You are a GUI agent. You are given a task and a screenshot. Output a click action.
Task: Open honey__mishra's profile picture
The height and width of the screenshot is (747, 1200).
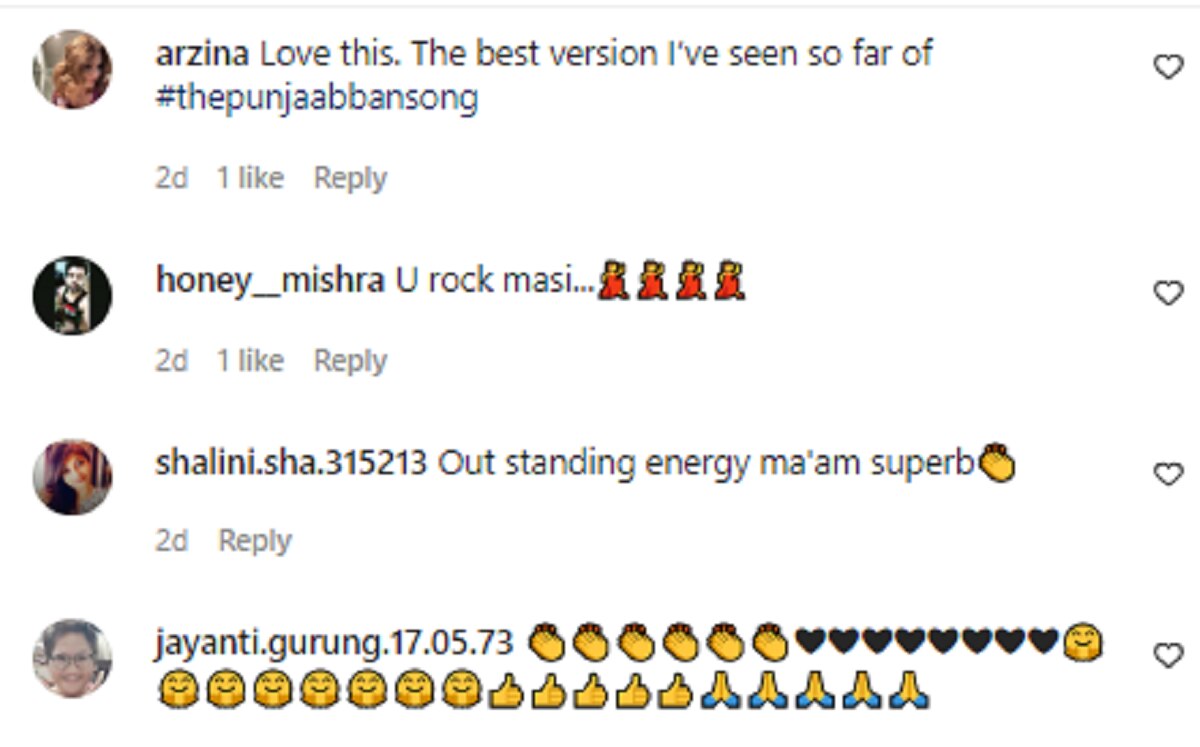pos(72,294)
